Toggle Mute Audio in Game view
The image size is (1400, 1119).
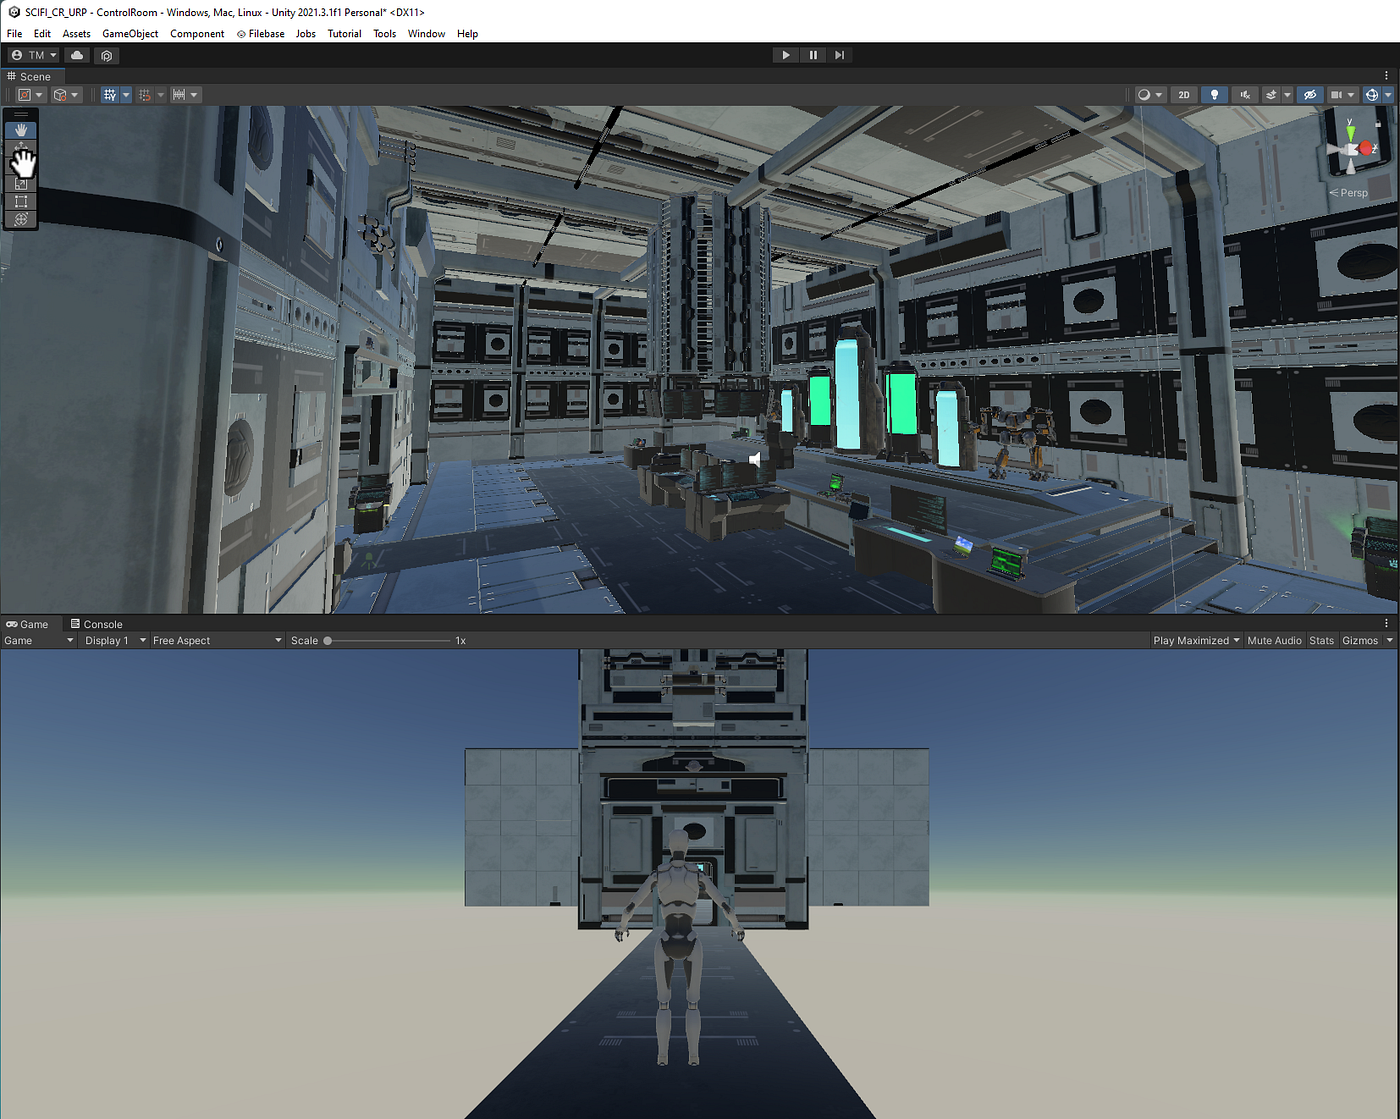[x=1274, y=640]
